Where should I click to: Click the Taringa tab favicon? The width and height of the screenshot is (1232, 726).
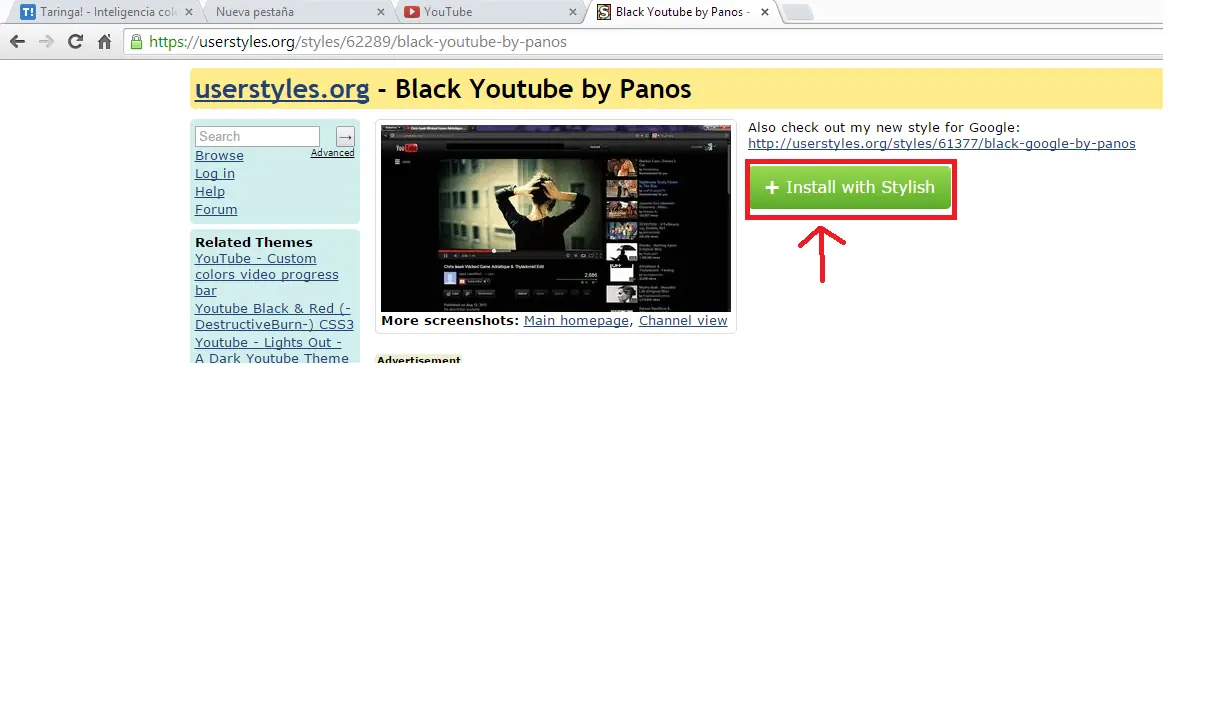pyautogui.click(x=28, y=12)
